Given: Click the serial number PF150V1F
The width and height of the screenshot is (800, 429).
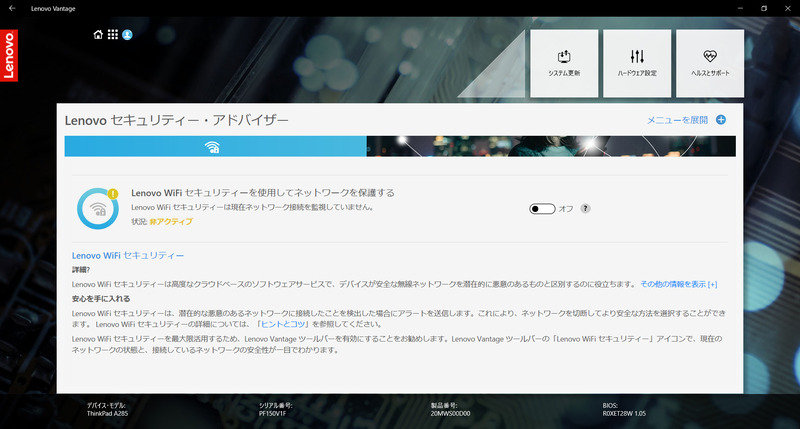Looking at the screenshot, I should [x=272, y=414].
